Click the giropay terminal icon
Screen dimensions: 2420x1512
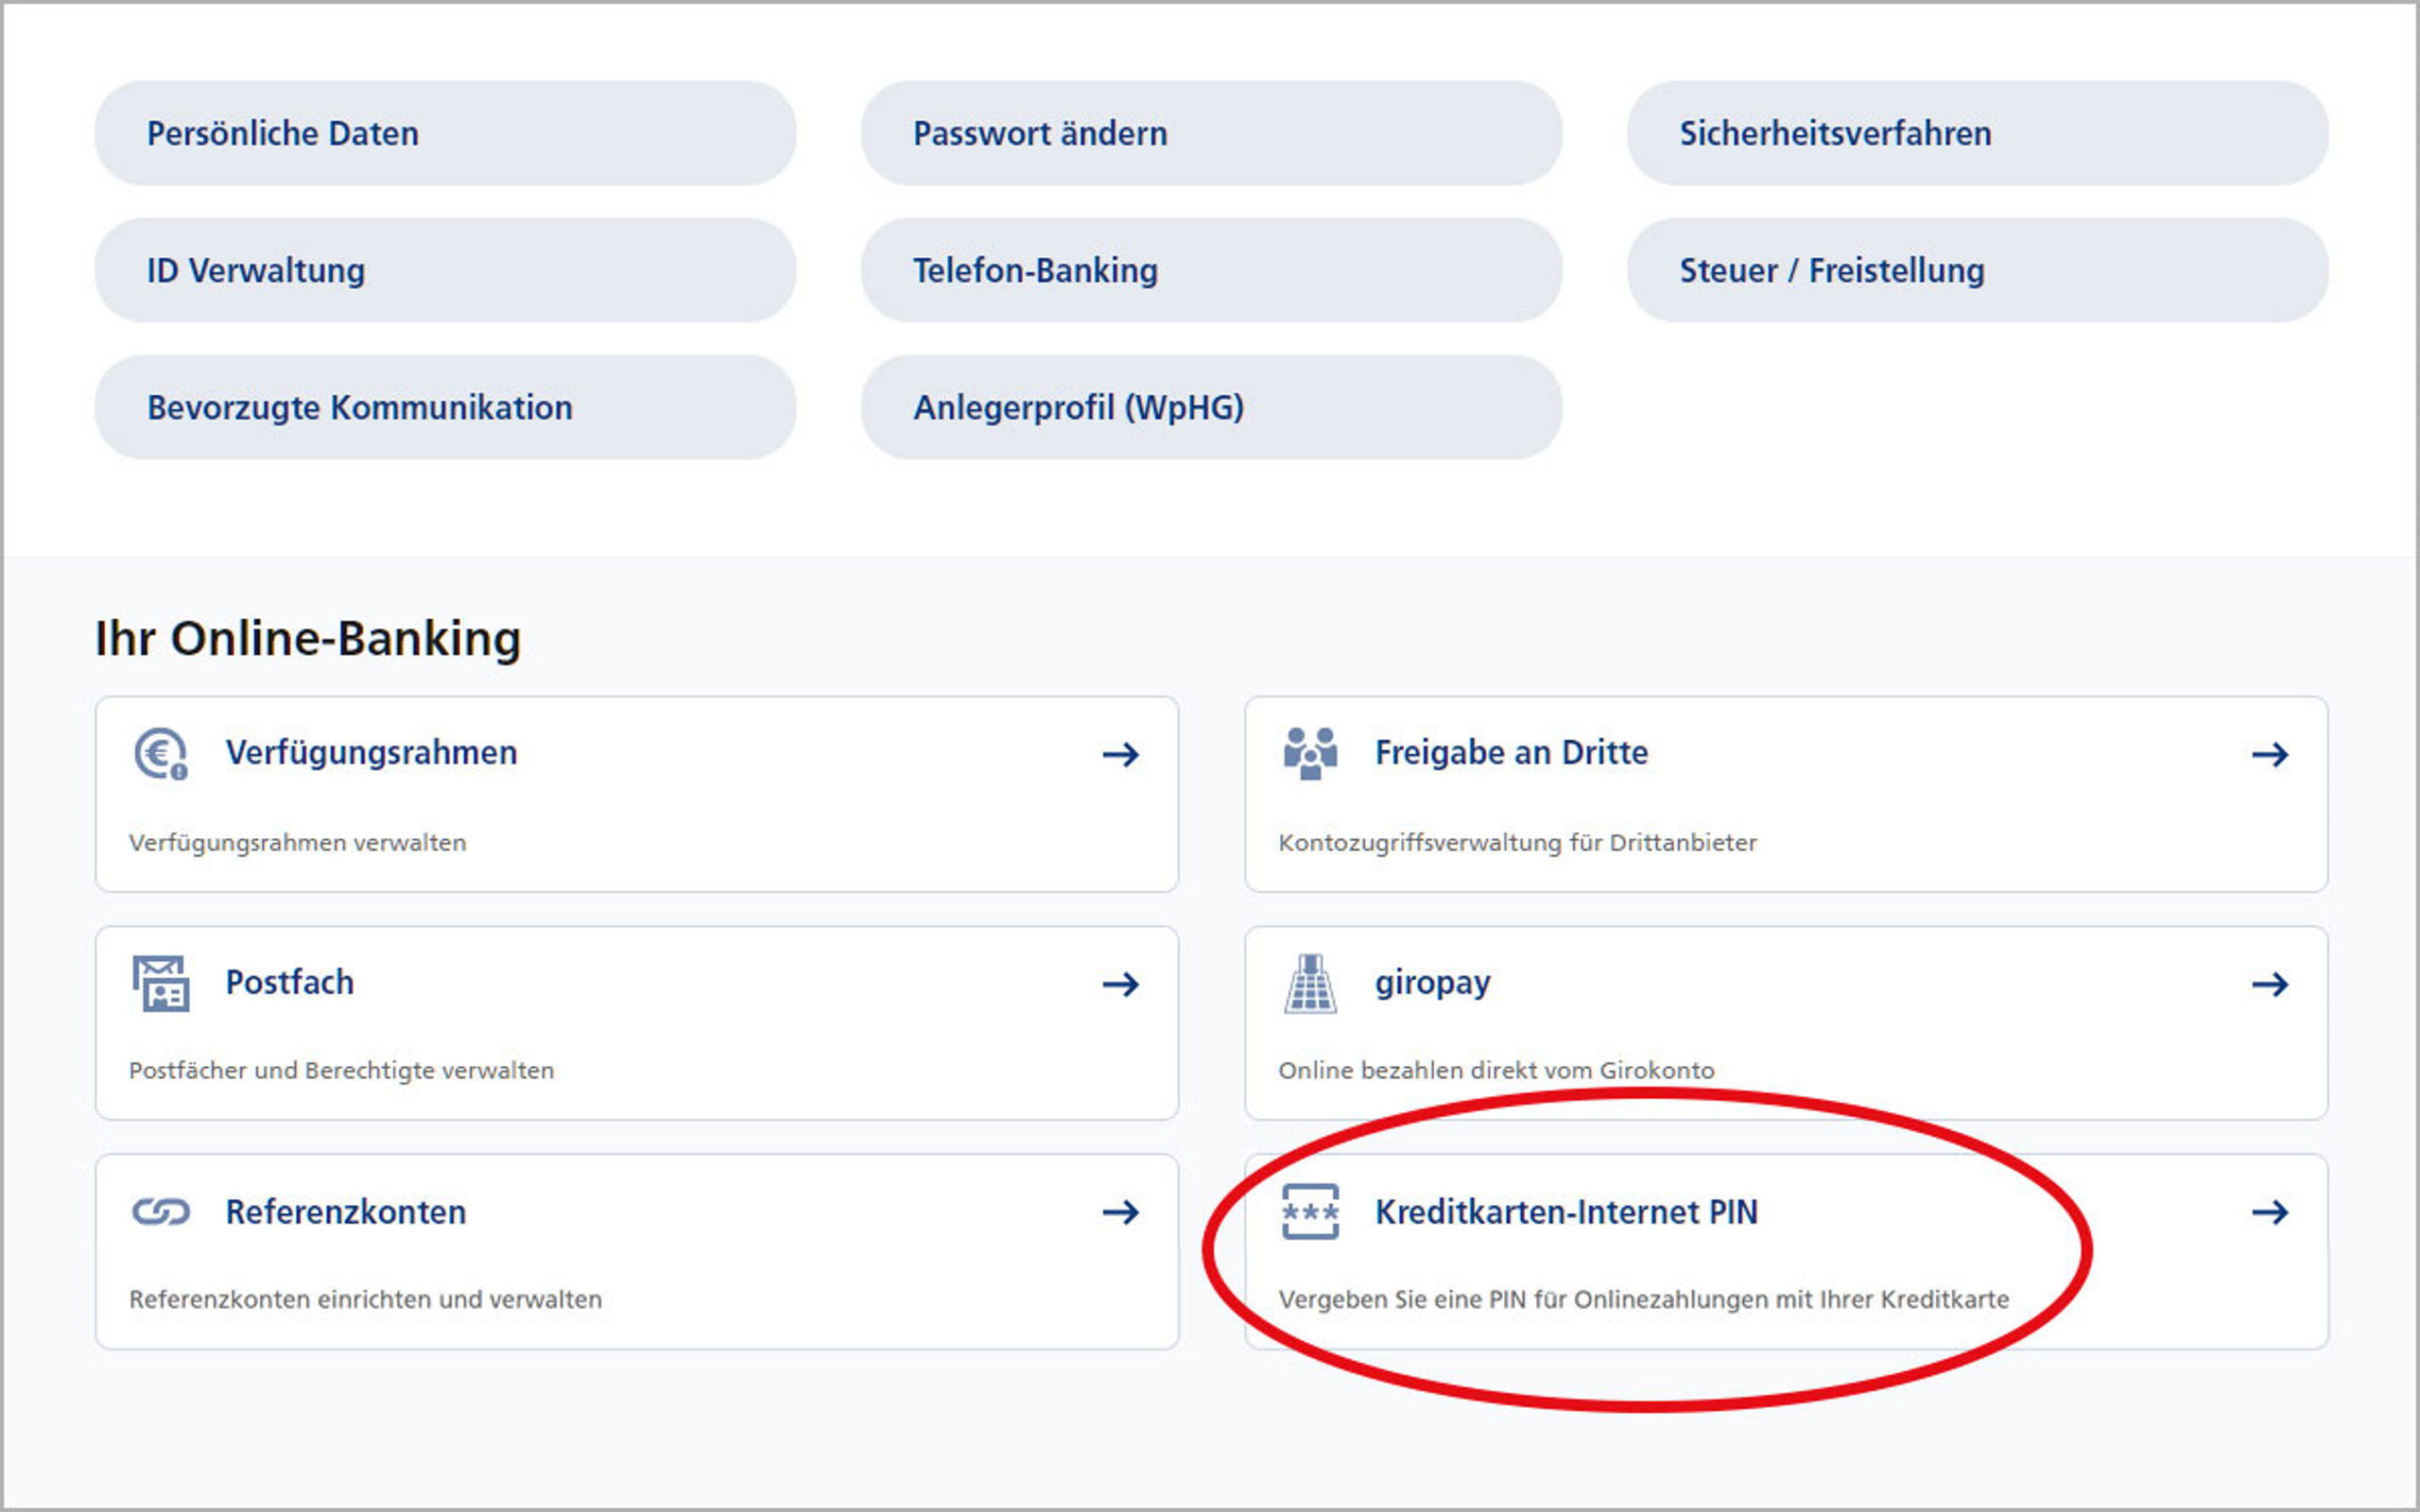[1310, 983]
